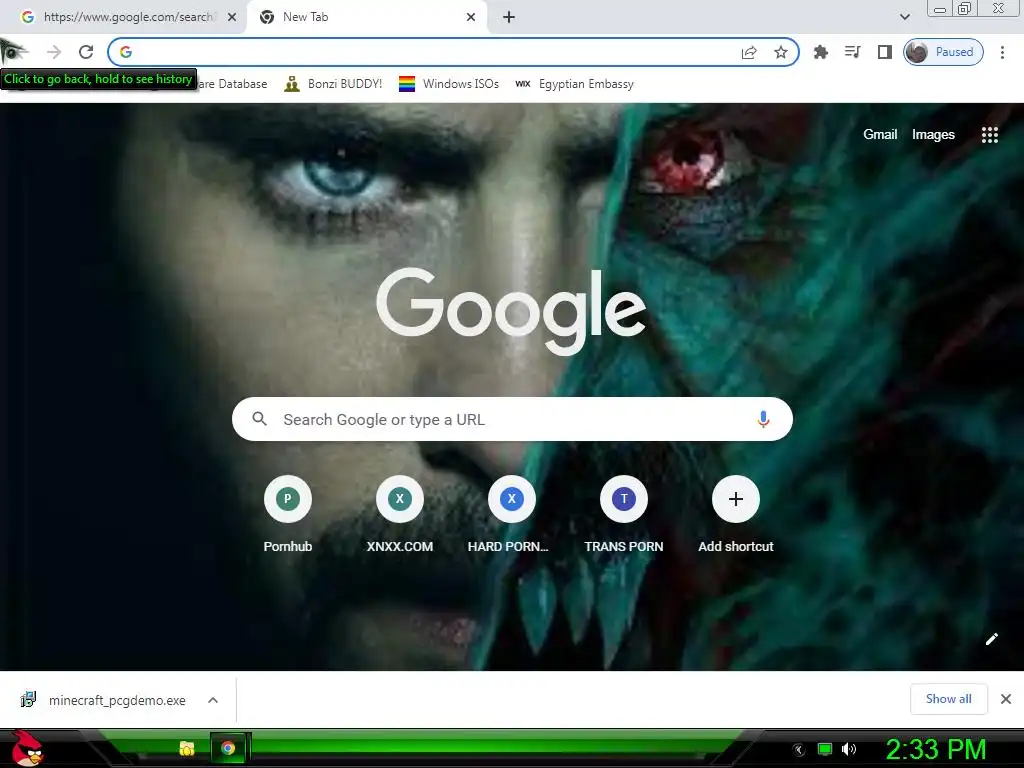Click the 2:33 PM clock

point(935,749)
